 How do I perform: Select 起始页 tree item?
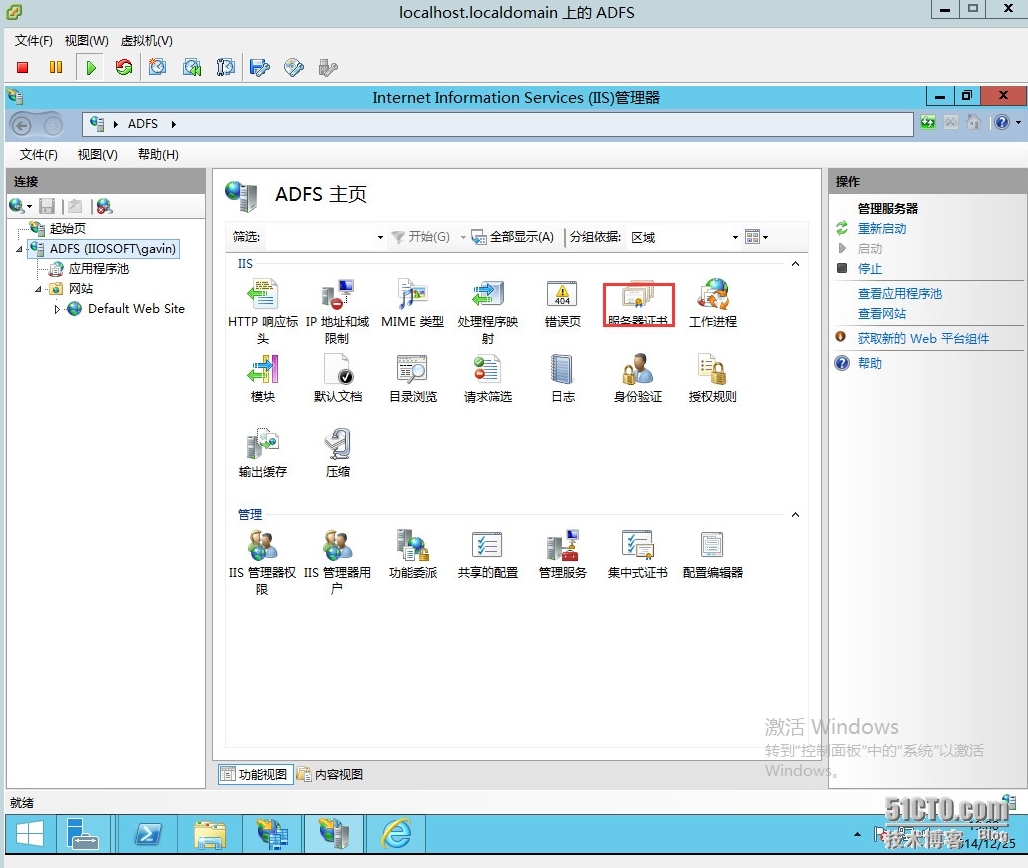(x=68, y=229)
